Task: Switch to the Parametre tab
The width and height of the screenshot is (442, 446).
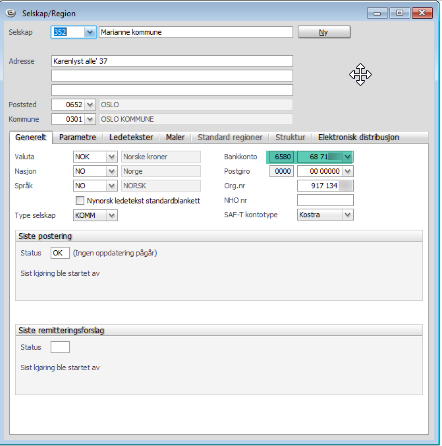Action: [78, 137]
